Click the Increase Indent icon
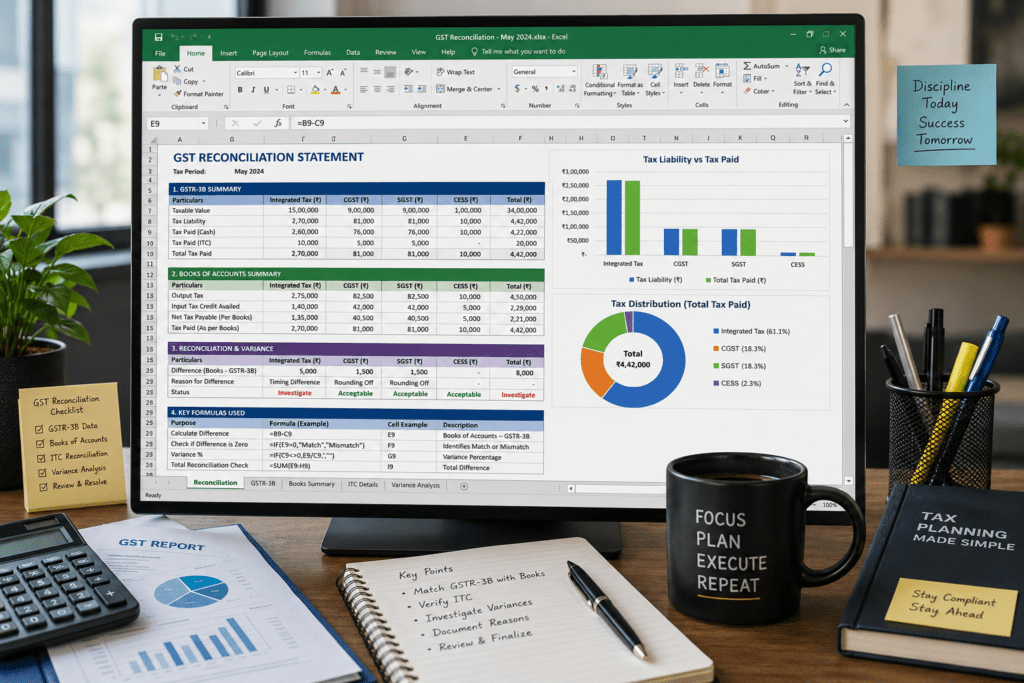The width and height of the screenshot is (1024, 683). pyautogui.click(x=422, y=89)
